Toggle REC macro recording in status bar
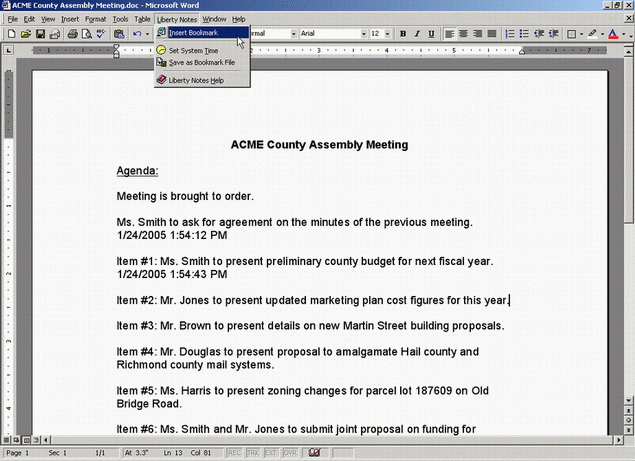The image size is (635, 461). point(234,452)
